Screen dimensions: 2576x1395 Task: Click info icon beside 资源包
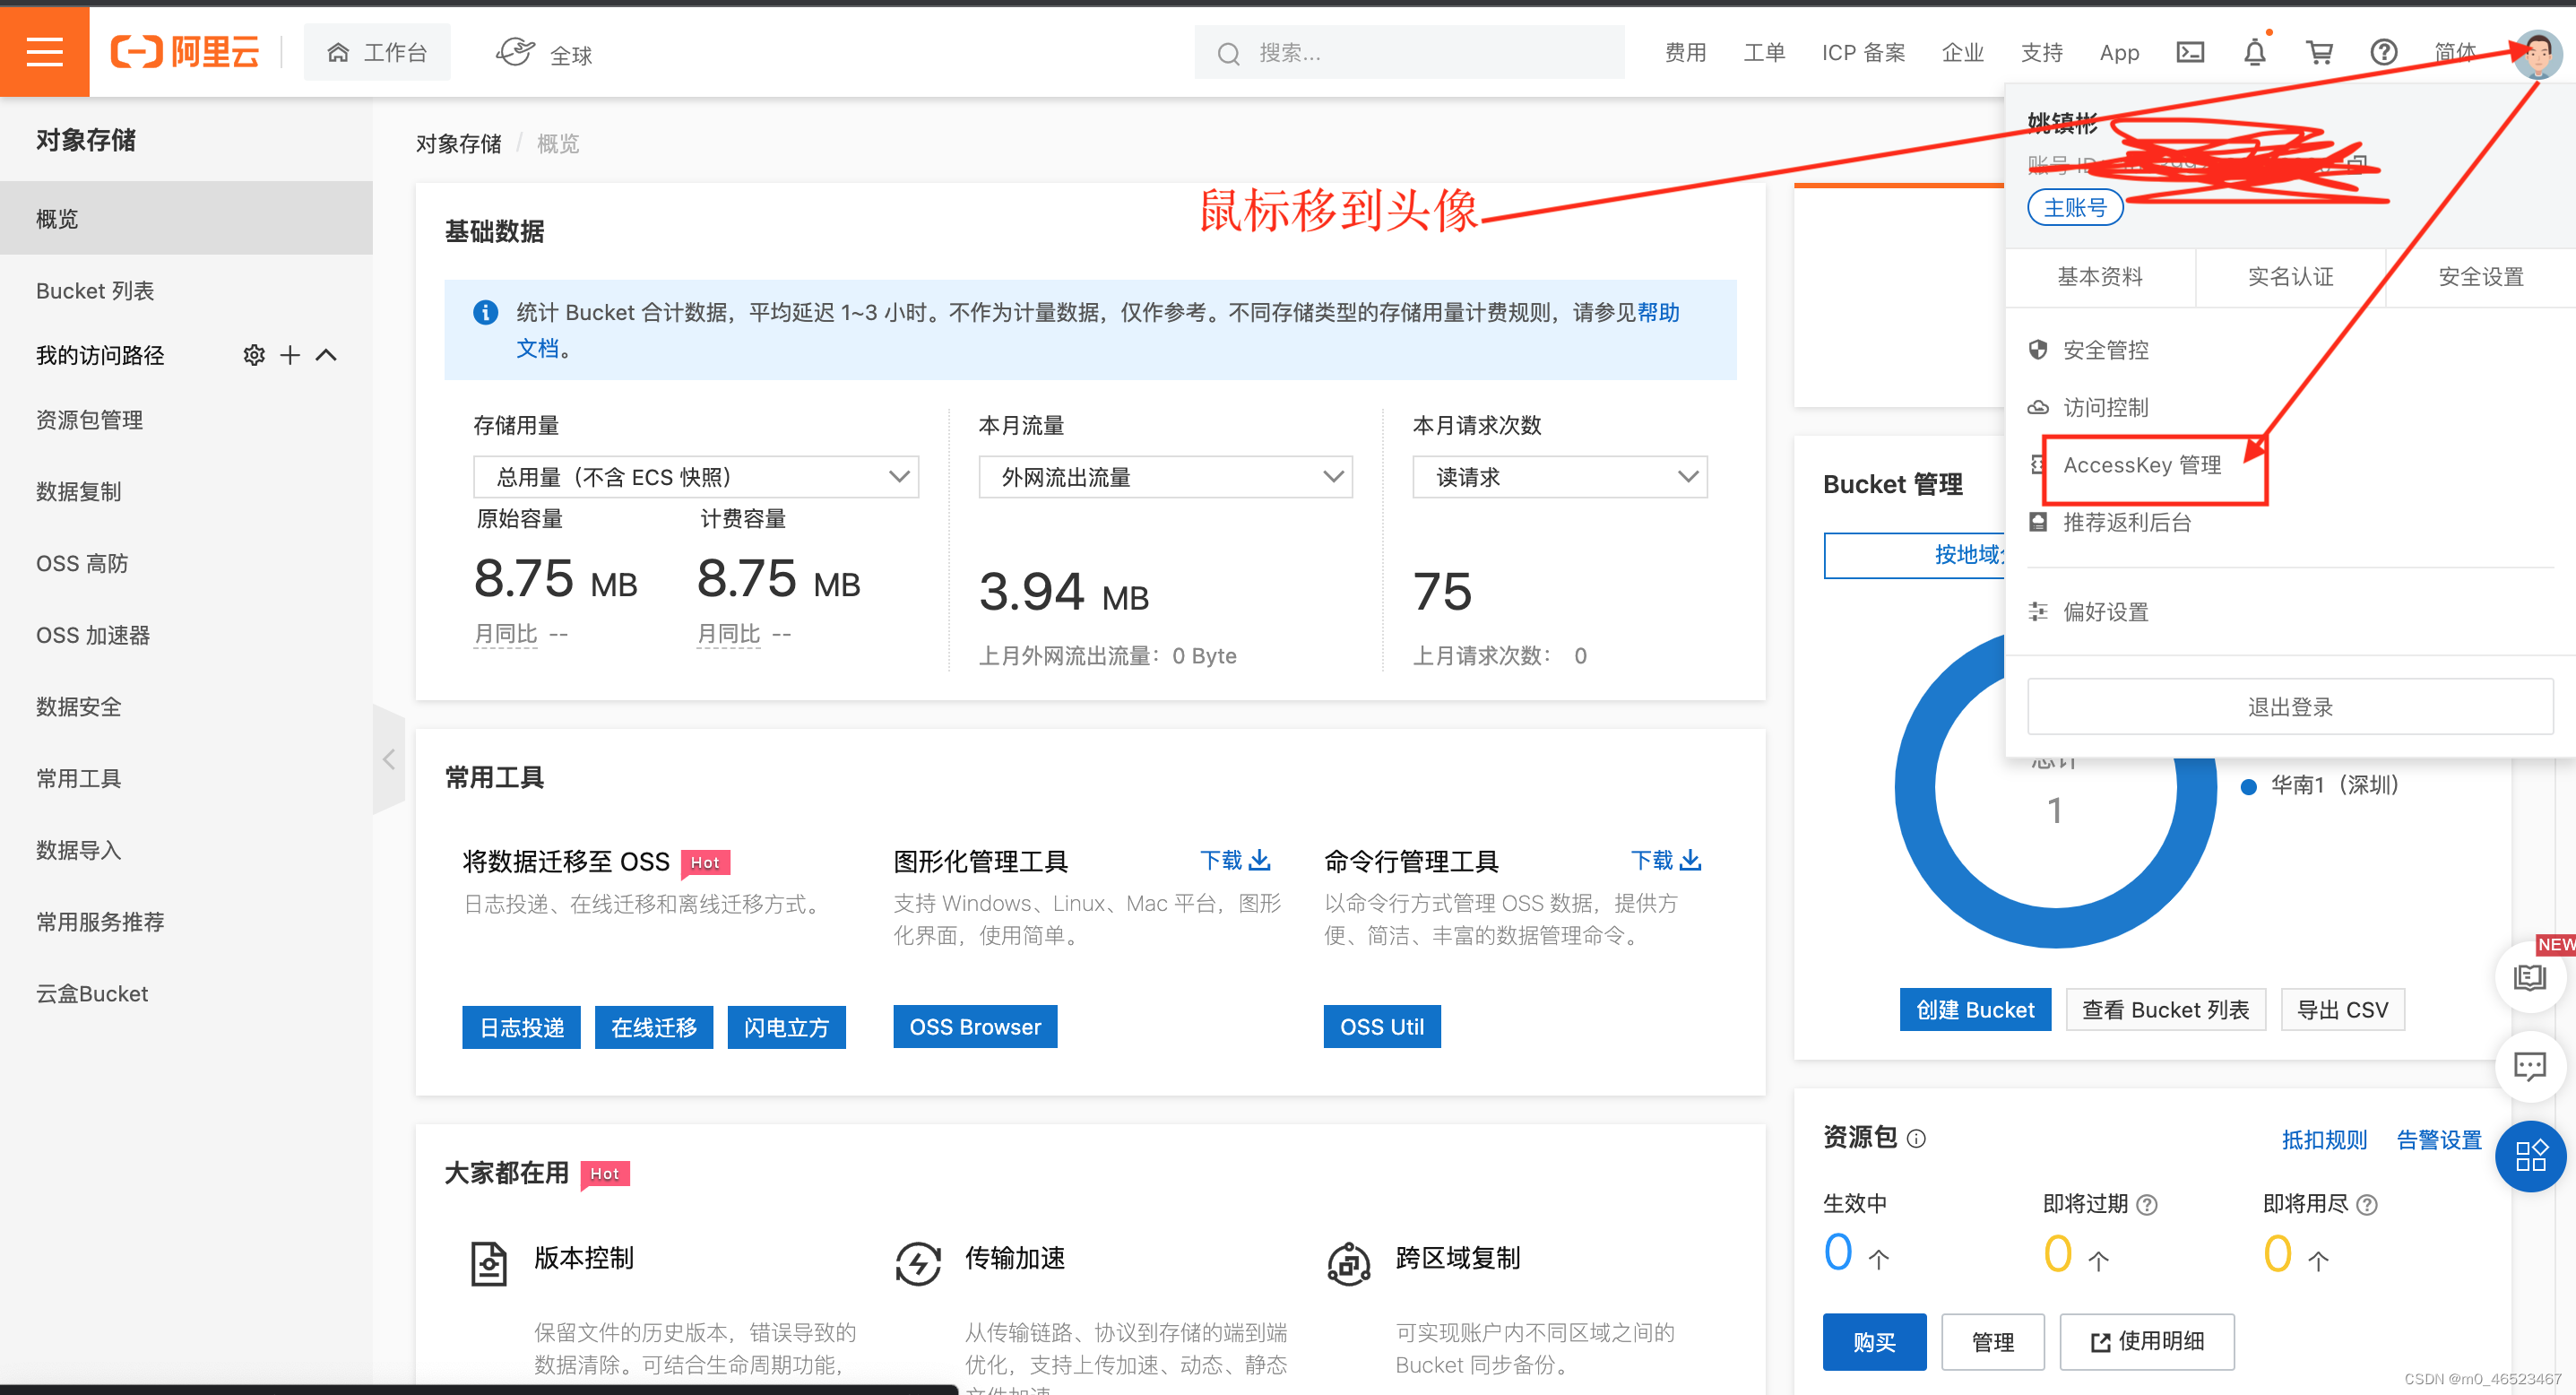tap(1916, 1138)
